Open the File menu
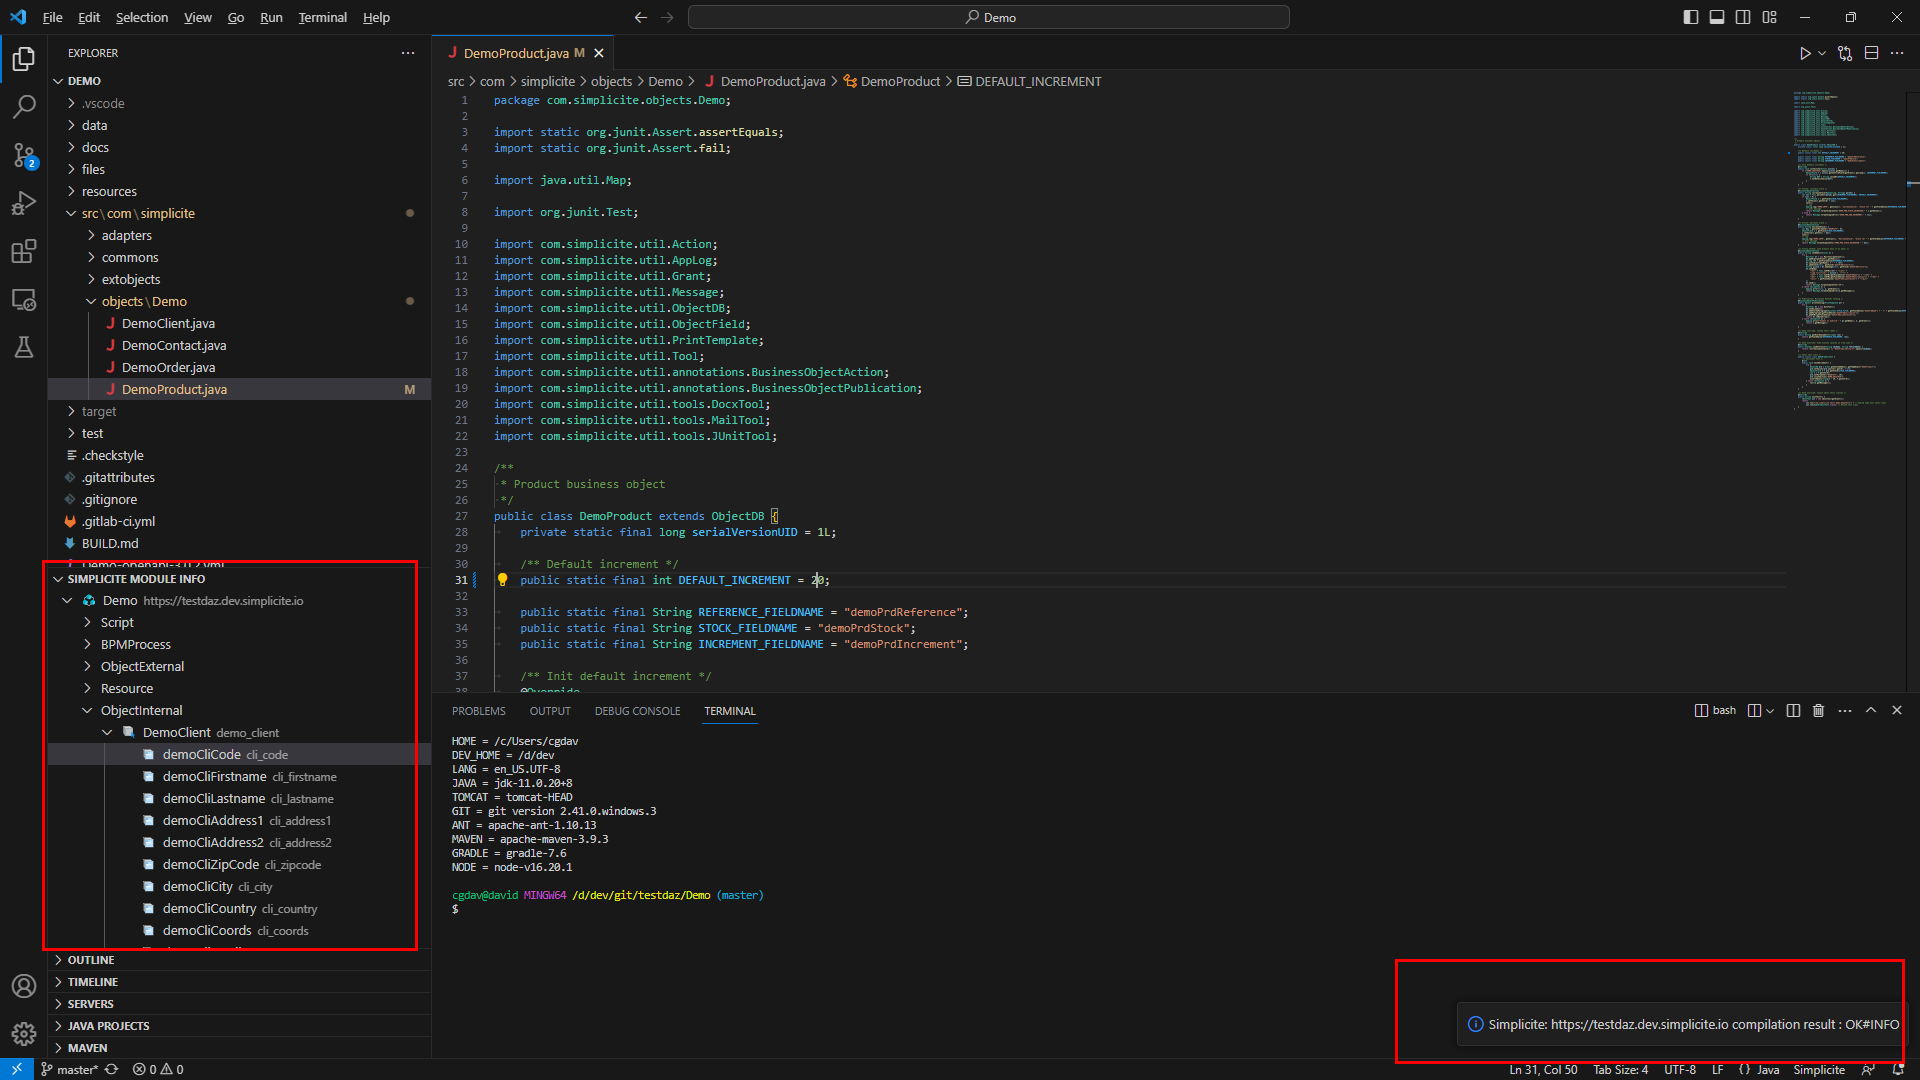Screen dimensions: 1920x1080 tap(53, 17)
